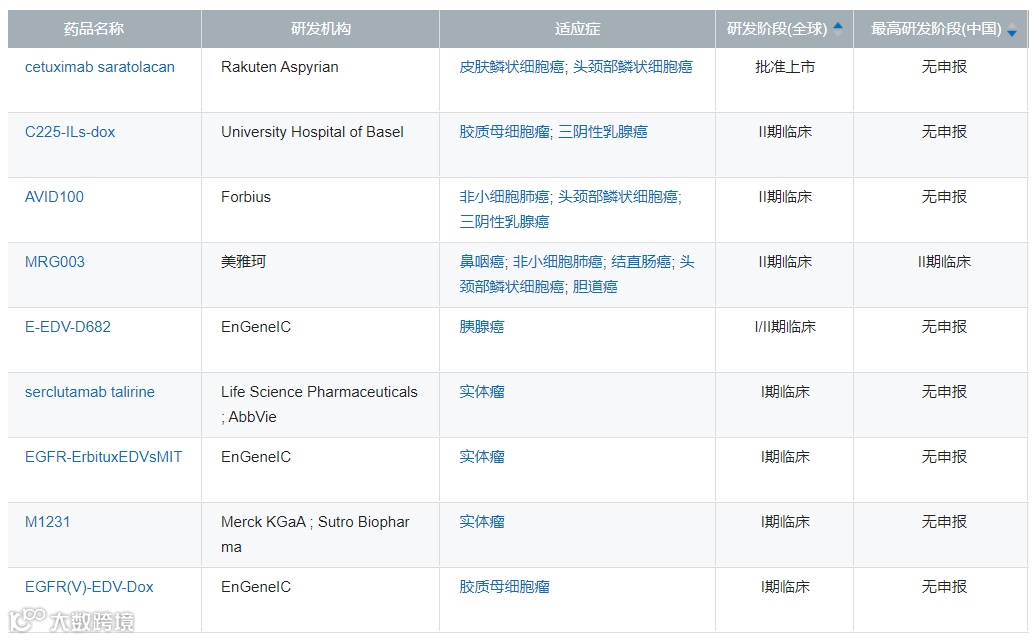Open 胆道癌 indication link
The image size is (1032, 640).
tap(595, 287)
